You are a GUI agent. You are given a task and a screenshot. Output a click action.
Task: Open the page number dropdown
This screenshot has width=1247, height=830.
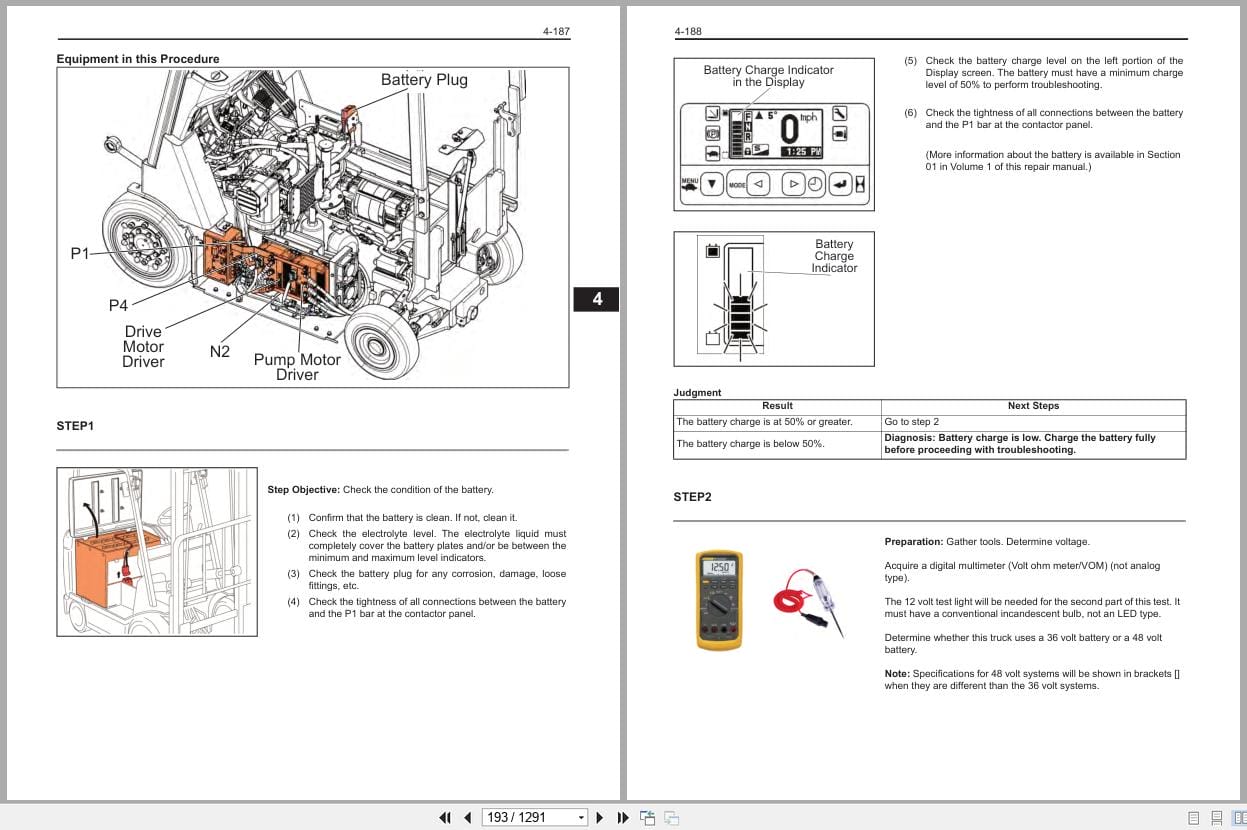[580, 817]
